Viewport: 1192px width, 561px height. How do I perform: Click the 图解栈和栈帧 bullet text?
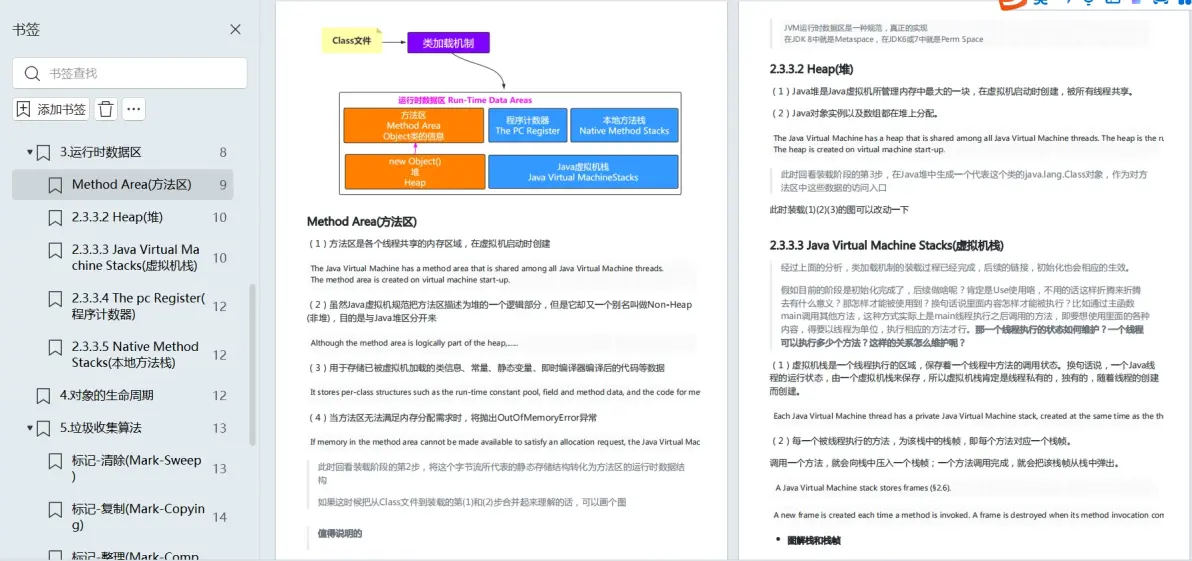pos(813,540)
